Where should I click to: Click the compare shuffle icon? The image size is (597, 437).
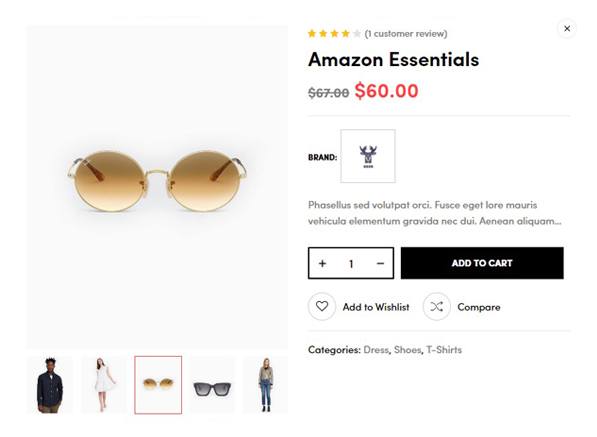[437, 306]
